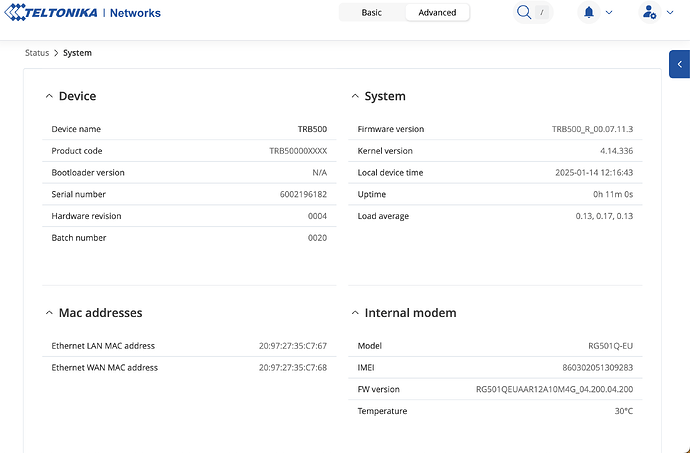Collapse the Mac addresses section
Screen dimensions: 690x453
pyautogui.click(x=49, y=313)
